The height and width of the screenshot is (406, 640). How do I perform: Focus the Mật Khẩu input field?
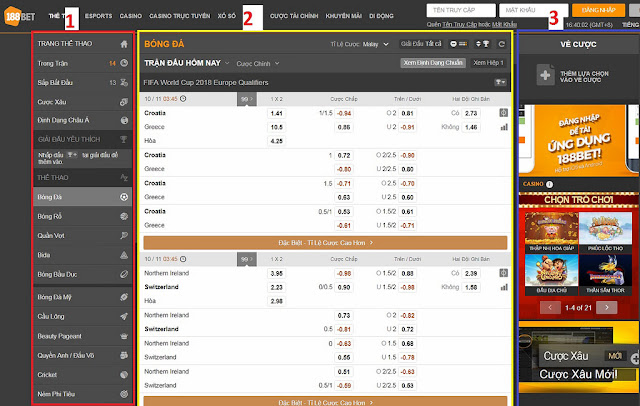click(533, 10)
